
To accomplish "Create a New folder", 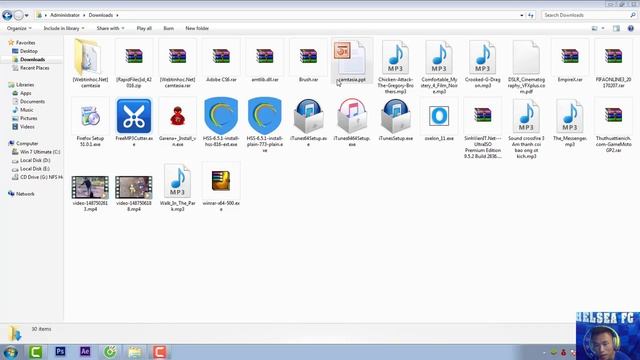I will click(197, 28).
